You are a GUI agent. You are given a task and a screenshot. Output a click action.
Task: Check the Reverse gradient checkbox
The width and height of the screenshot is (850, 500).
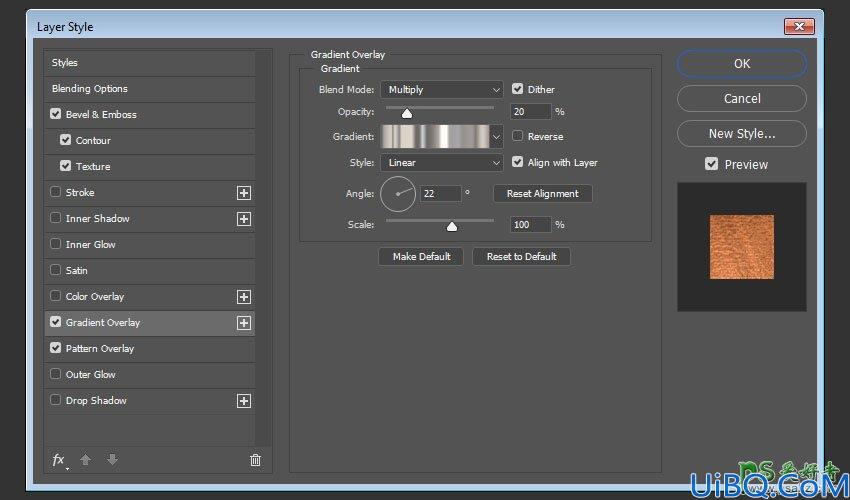pyautogui.click(x=518, y=136)
